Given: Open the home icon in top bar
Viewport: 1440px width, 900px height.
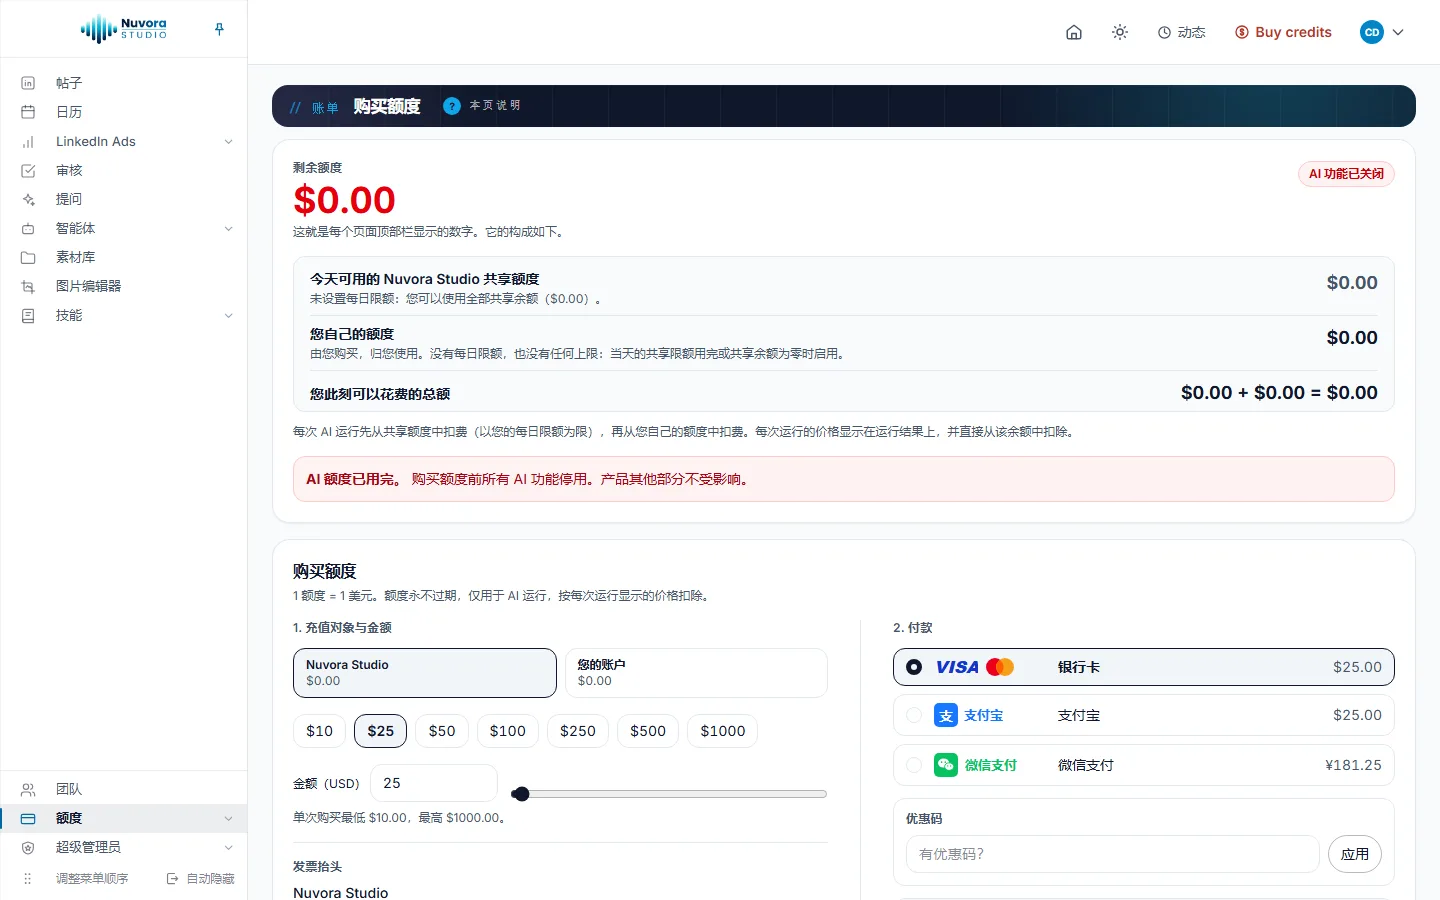Looking at the screenshot, I should point(1074,32).
